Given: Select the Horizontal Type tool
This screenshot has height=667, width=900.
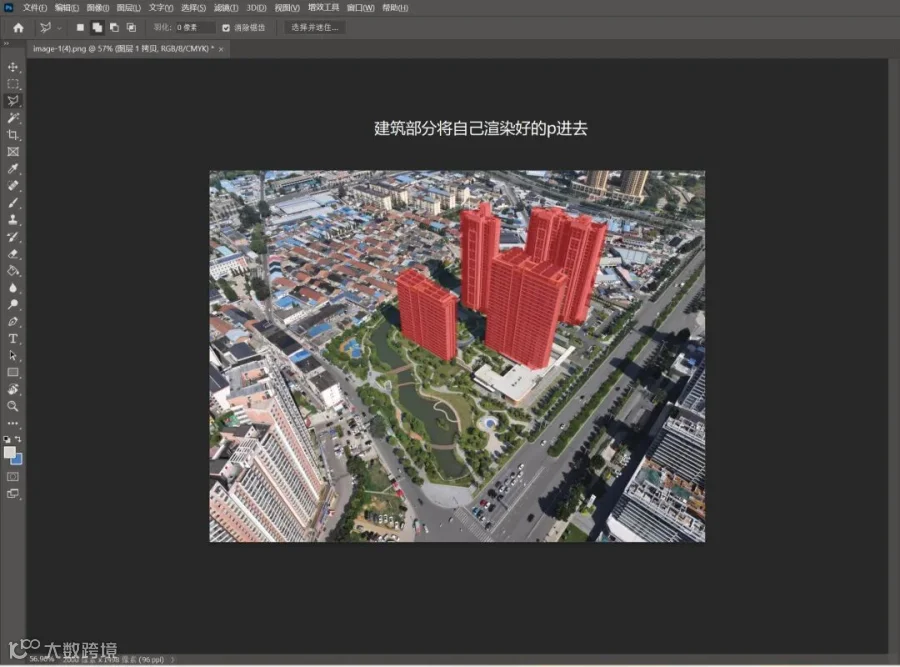Looking at the screenshot, I should 13,339.
